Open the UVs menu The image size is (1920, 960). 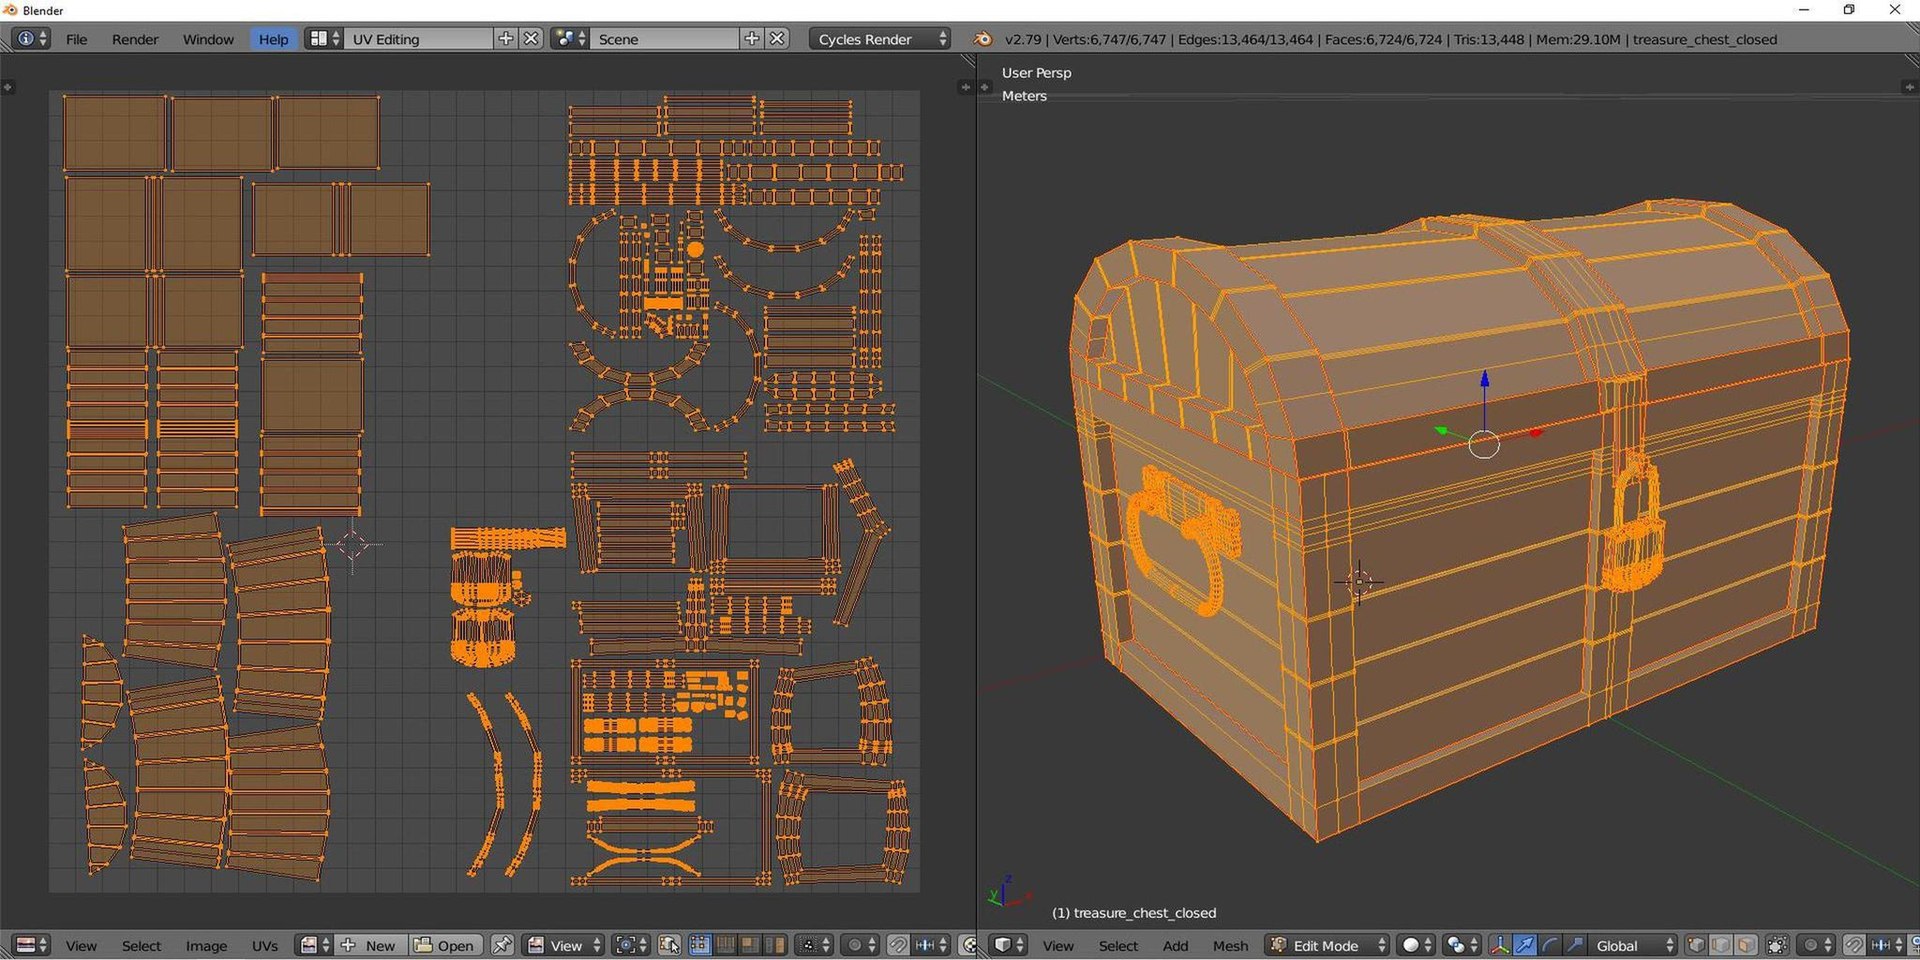tap(265, 945)
